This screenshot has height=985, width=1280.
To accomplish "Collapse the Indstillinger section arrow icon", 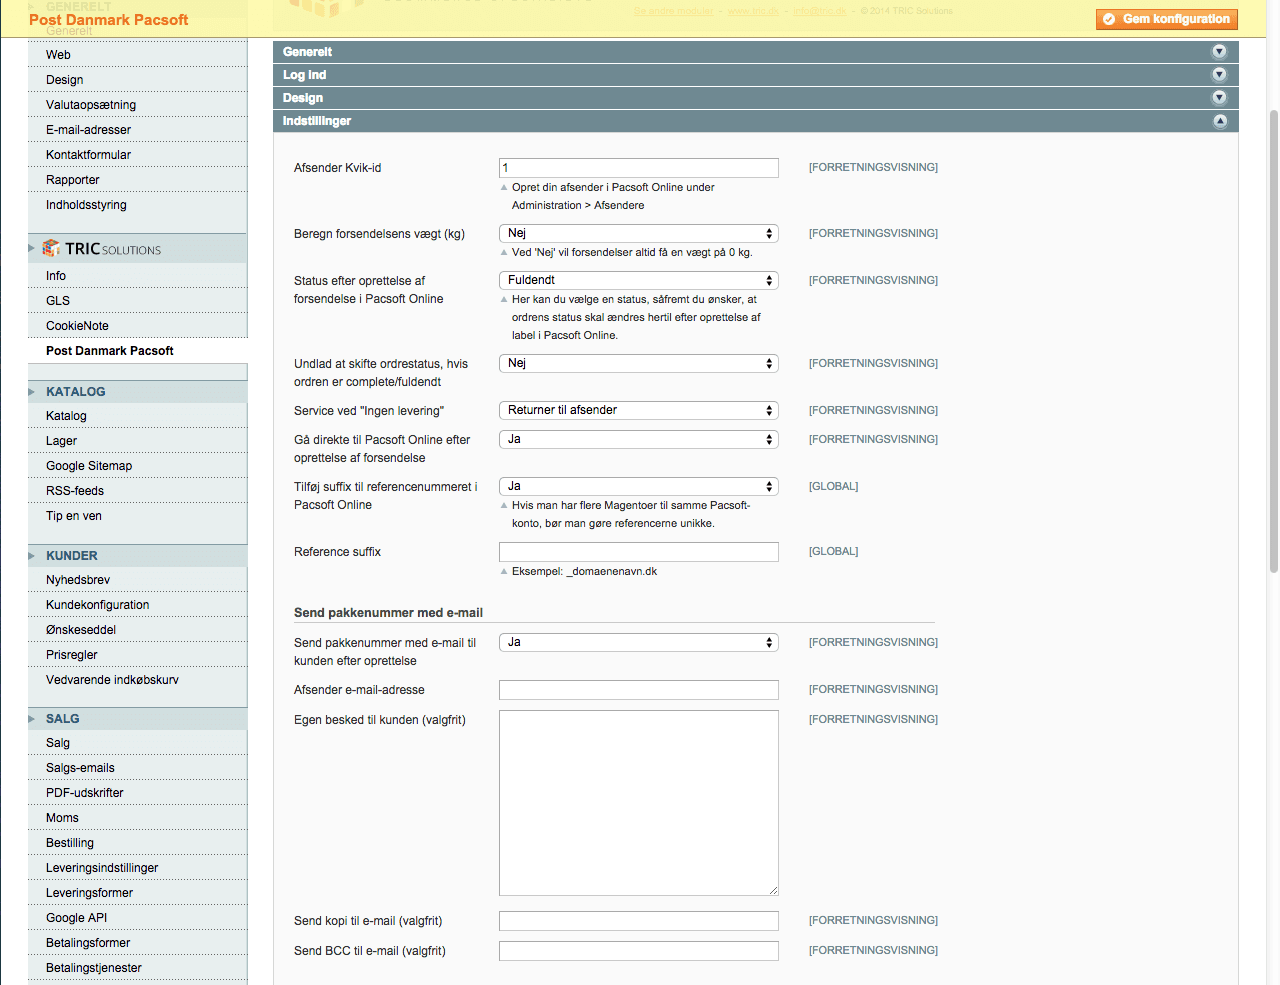I will (1219, 121).
